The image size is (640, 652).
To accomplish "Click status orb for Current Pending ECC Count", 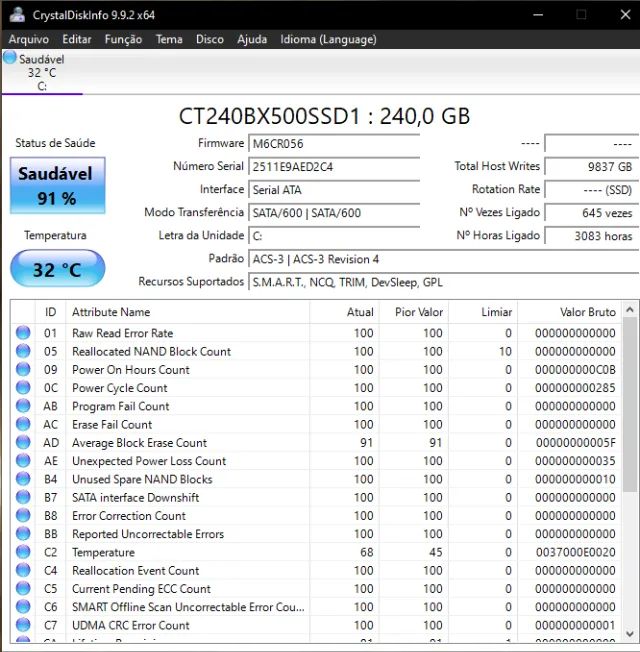I will pos(23,589).
